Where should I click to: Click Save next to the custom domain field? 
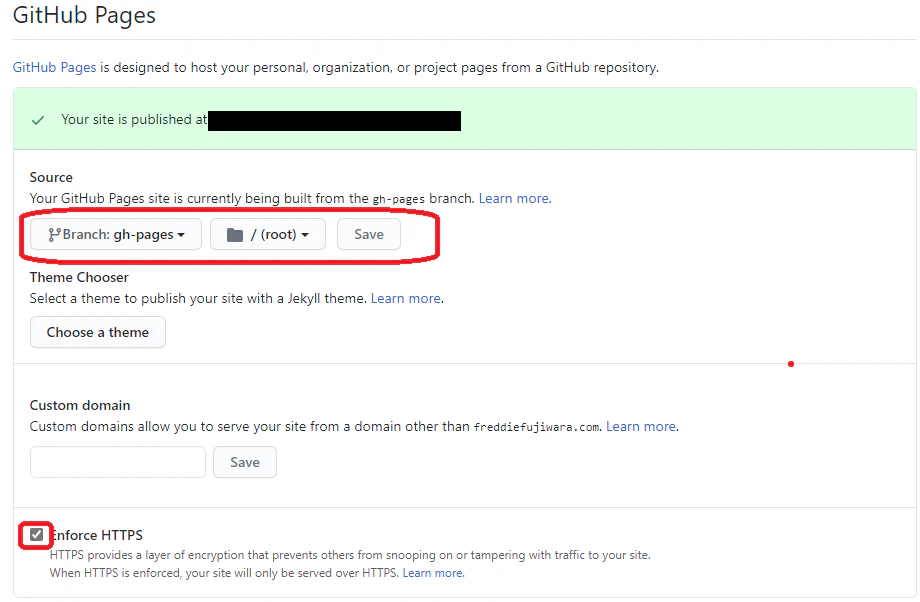(245, 462)
